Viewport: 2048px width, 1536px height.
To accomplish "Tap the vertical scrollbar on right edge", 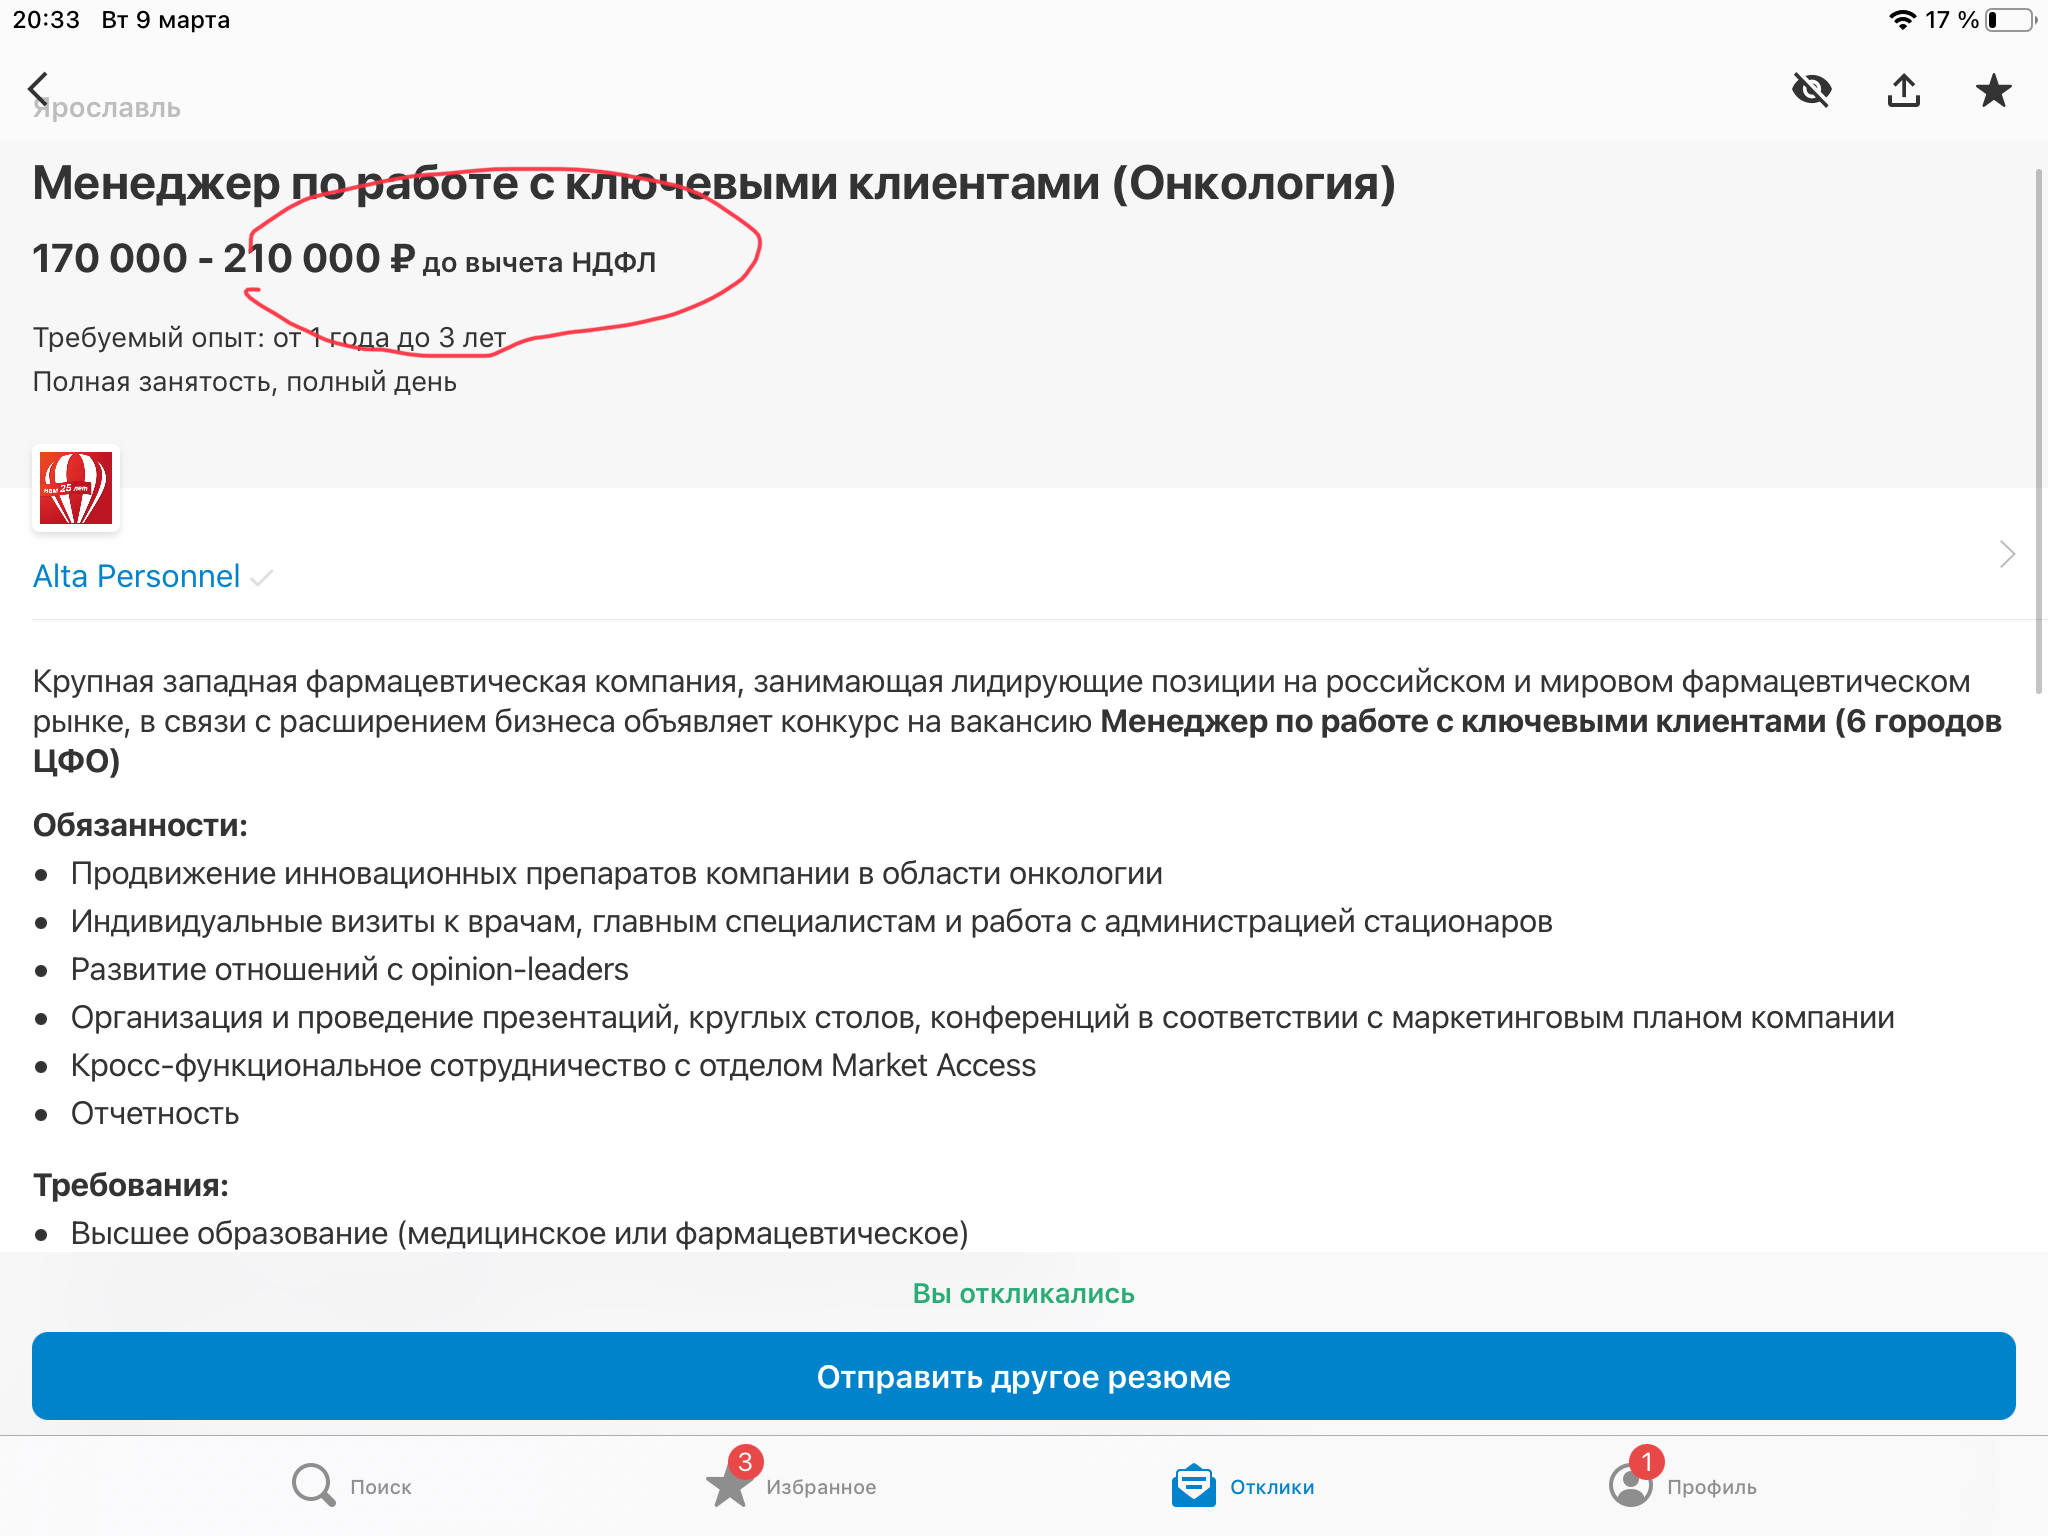I will coord(2038,430).
